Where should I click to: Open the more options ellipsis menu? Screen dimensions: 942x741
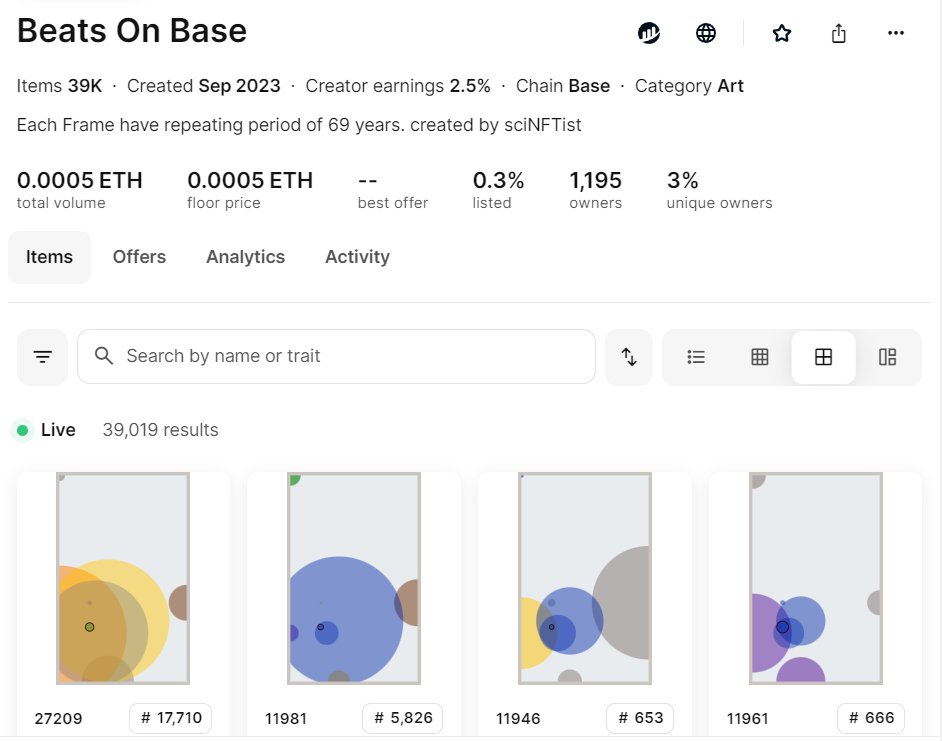tap(895, 32)
